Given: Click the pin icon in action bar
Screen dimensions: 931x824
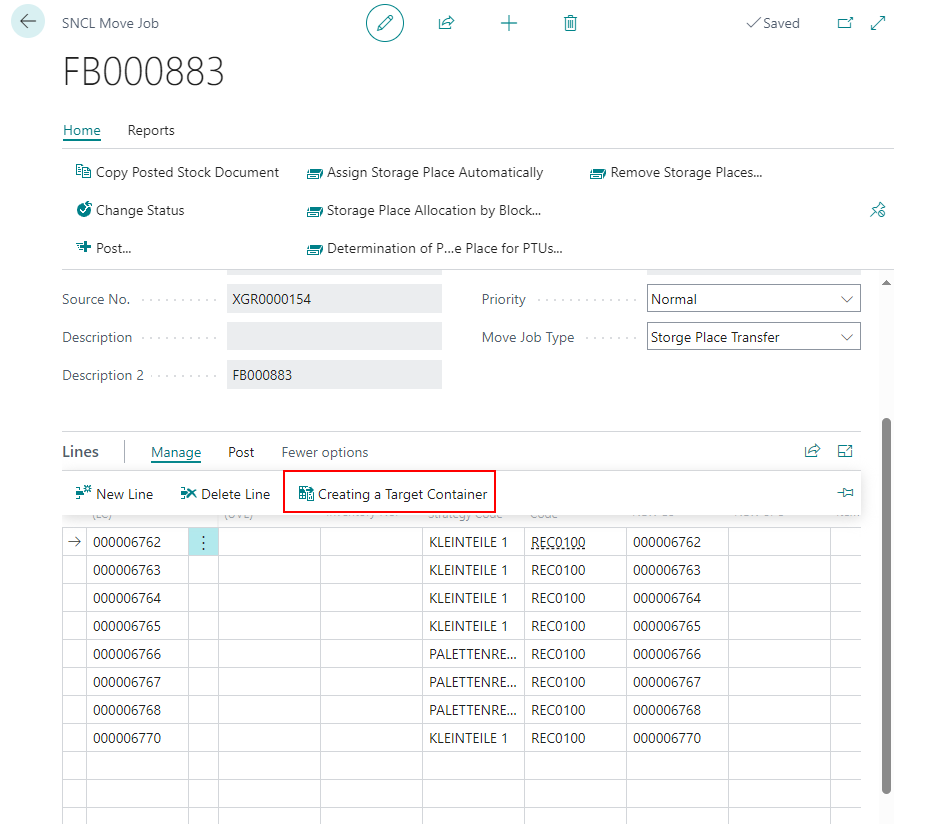Looking at the screenshot, I should 877,210.
